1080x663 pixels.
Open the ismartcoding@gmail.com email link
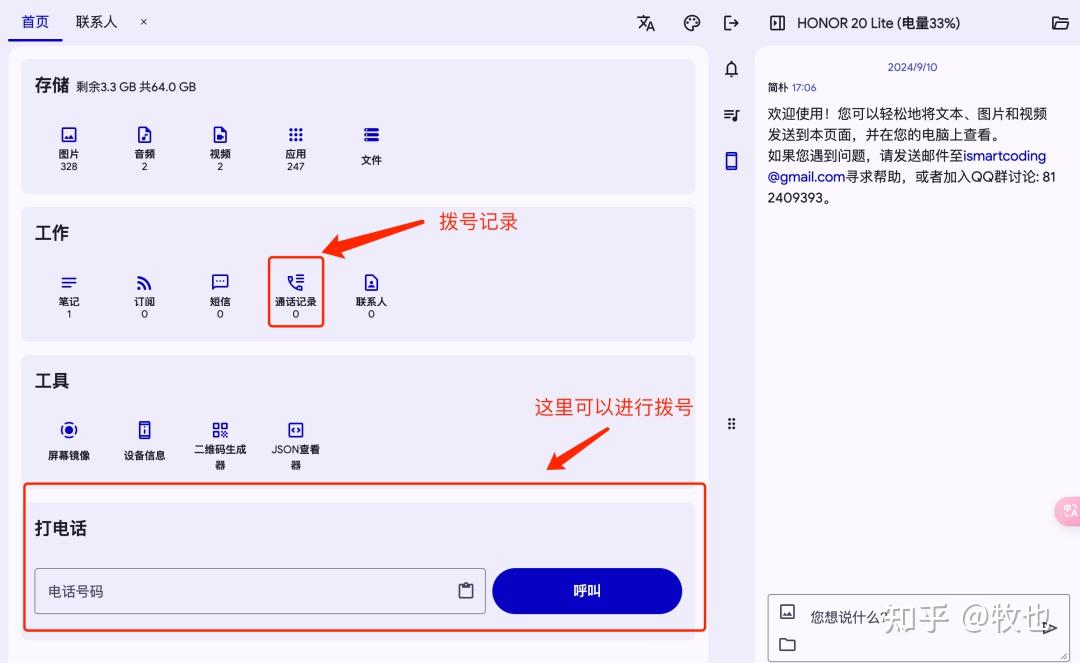[x=907, y=167]
